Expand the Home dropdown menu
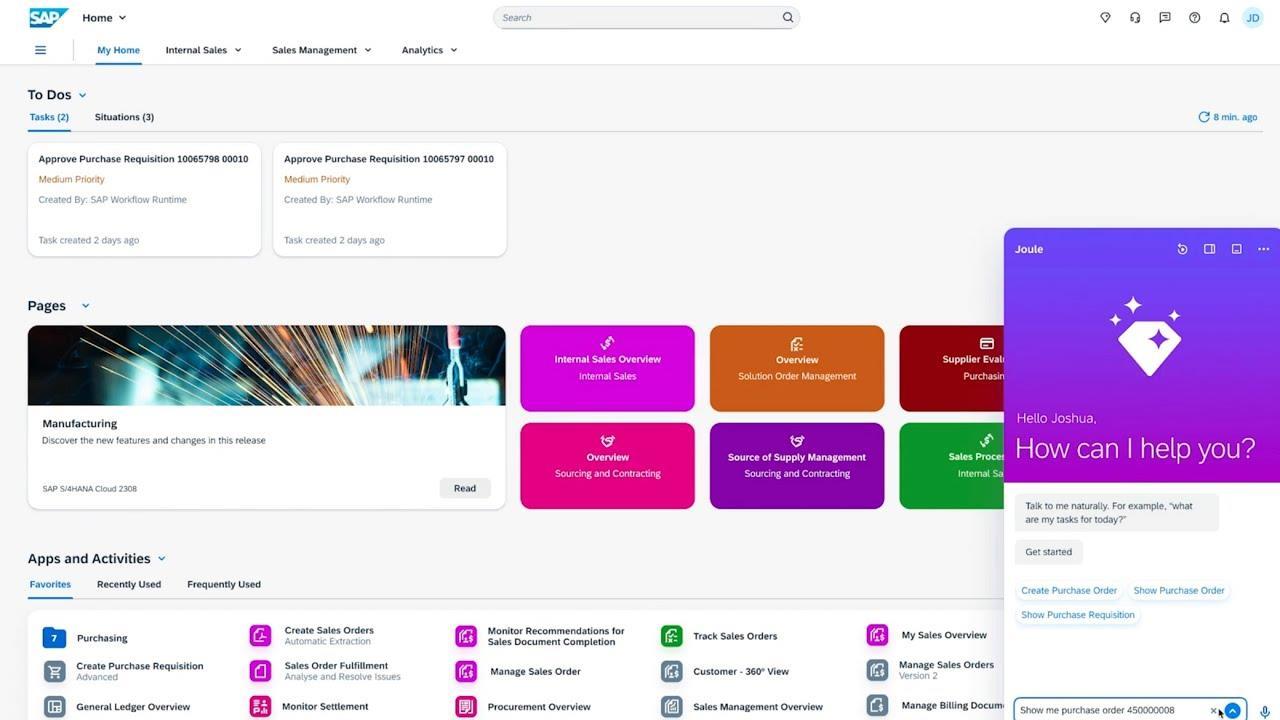 [104, 17]
